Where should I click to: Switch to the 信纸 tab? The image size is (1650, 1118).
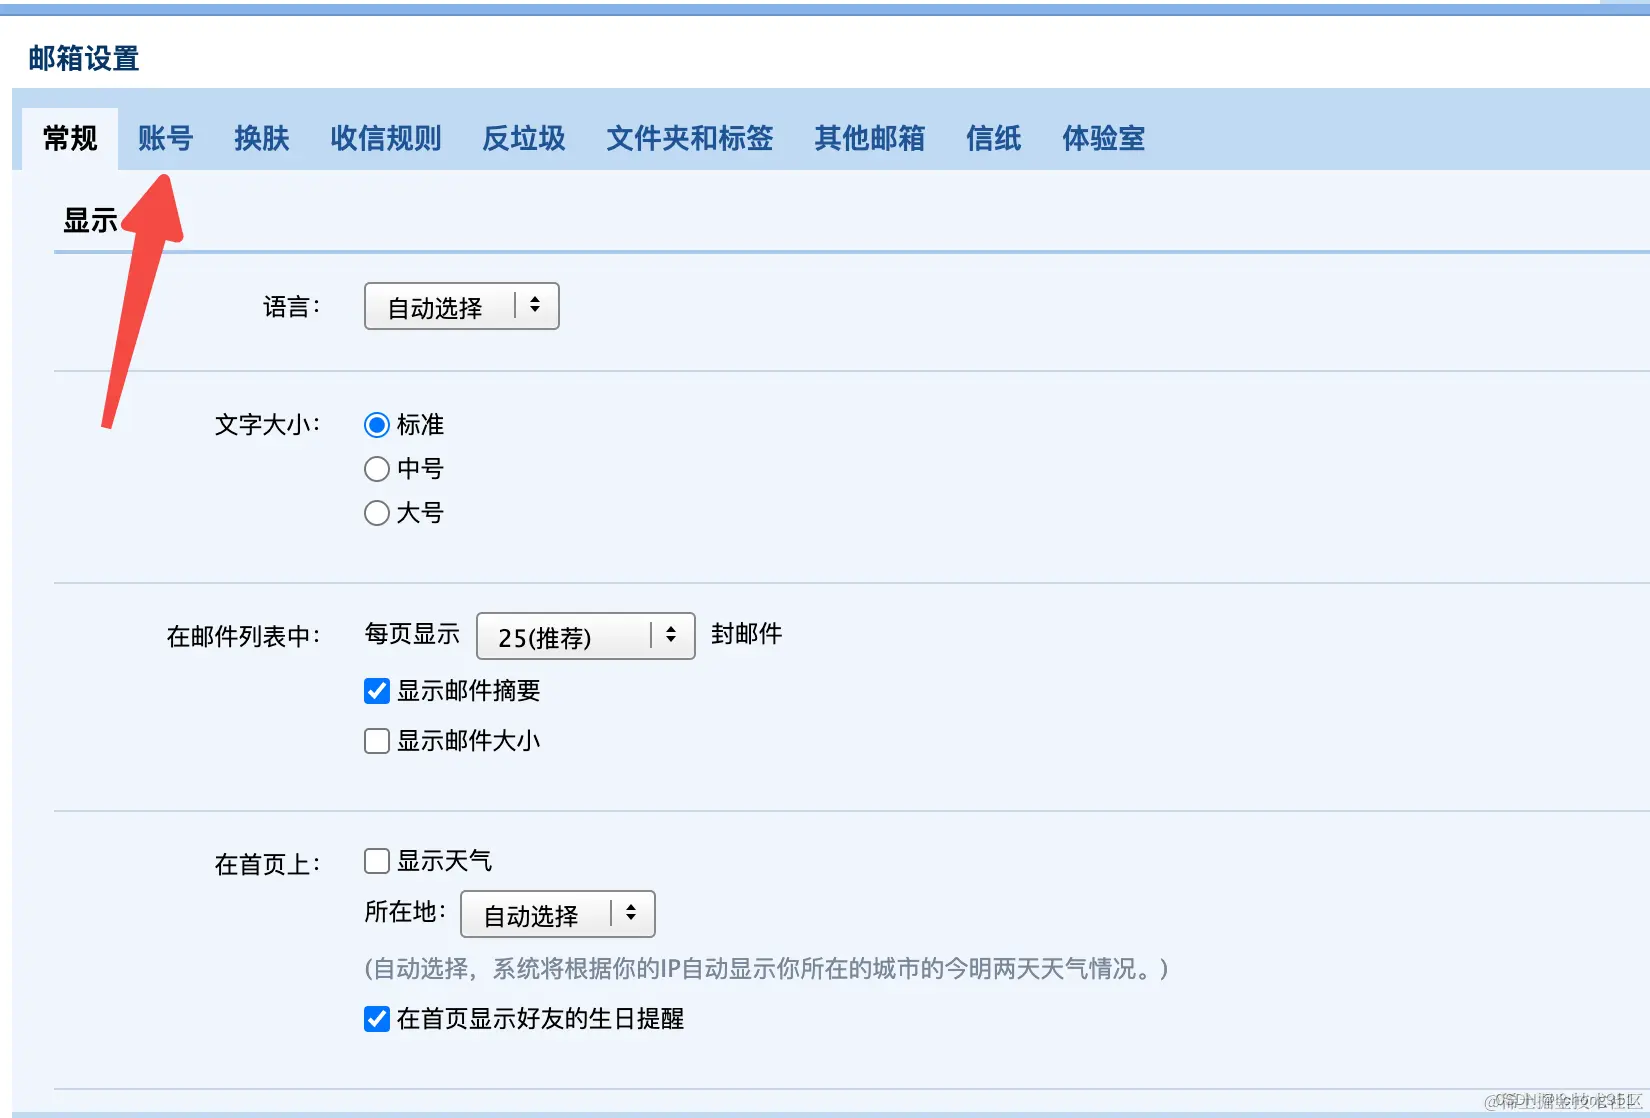click(993, 139)
